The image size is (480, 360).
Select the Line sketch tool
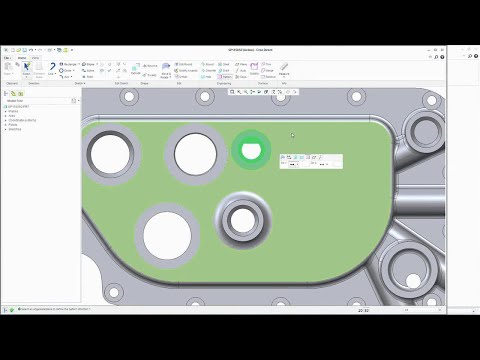coord(52,67)
